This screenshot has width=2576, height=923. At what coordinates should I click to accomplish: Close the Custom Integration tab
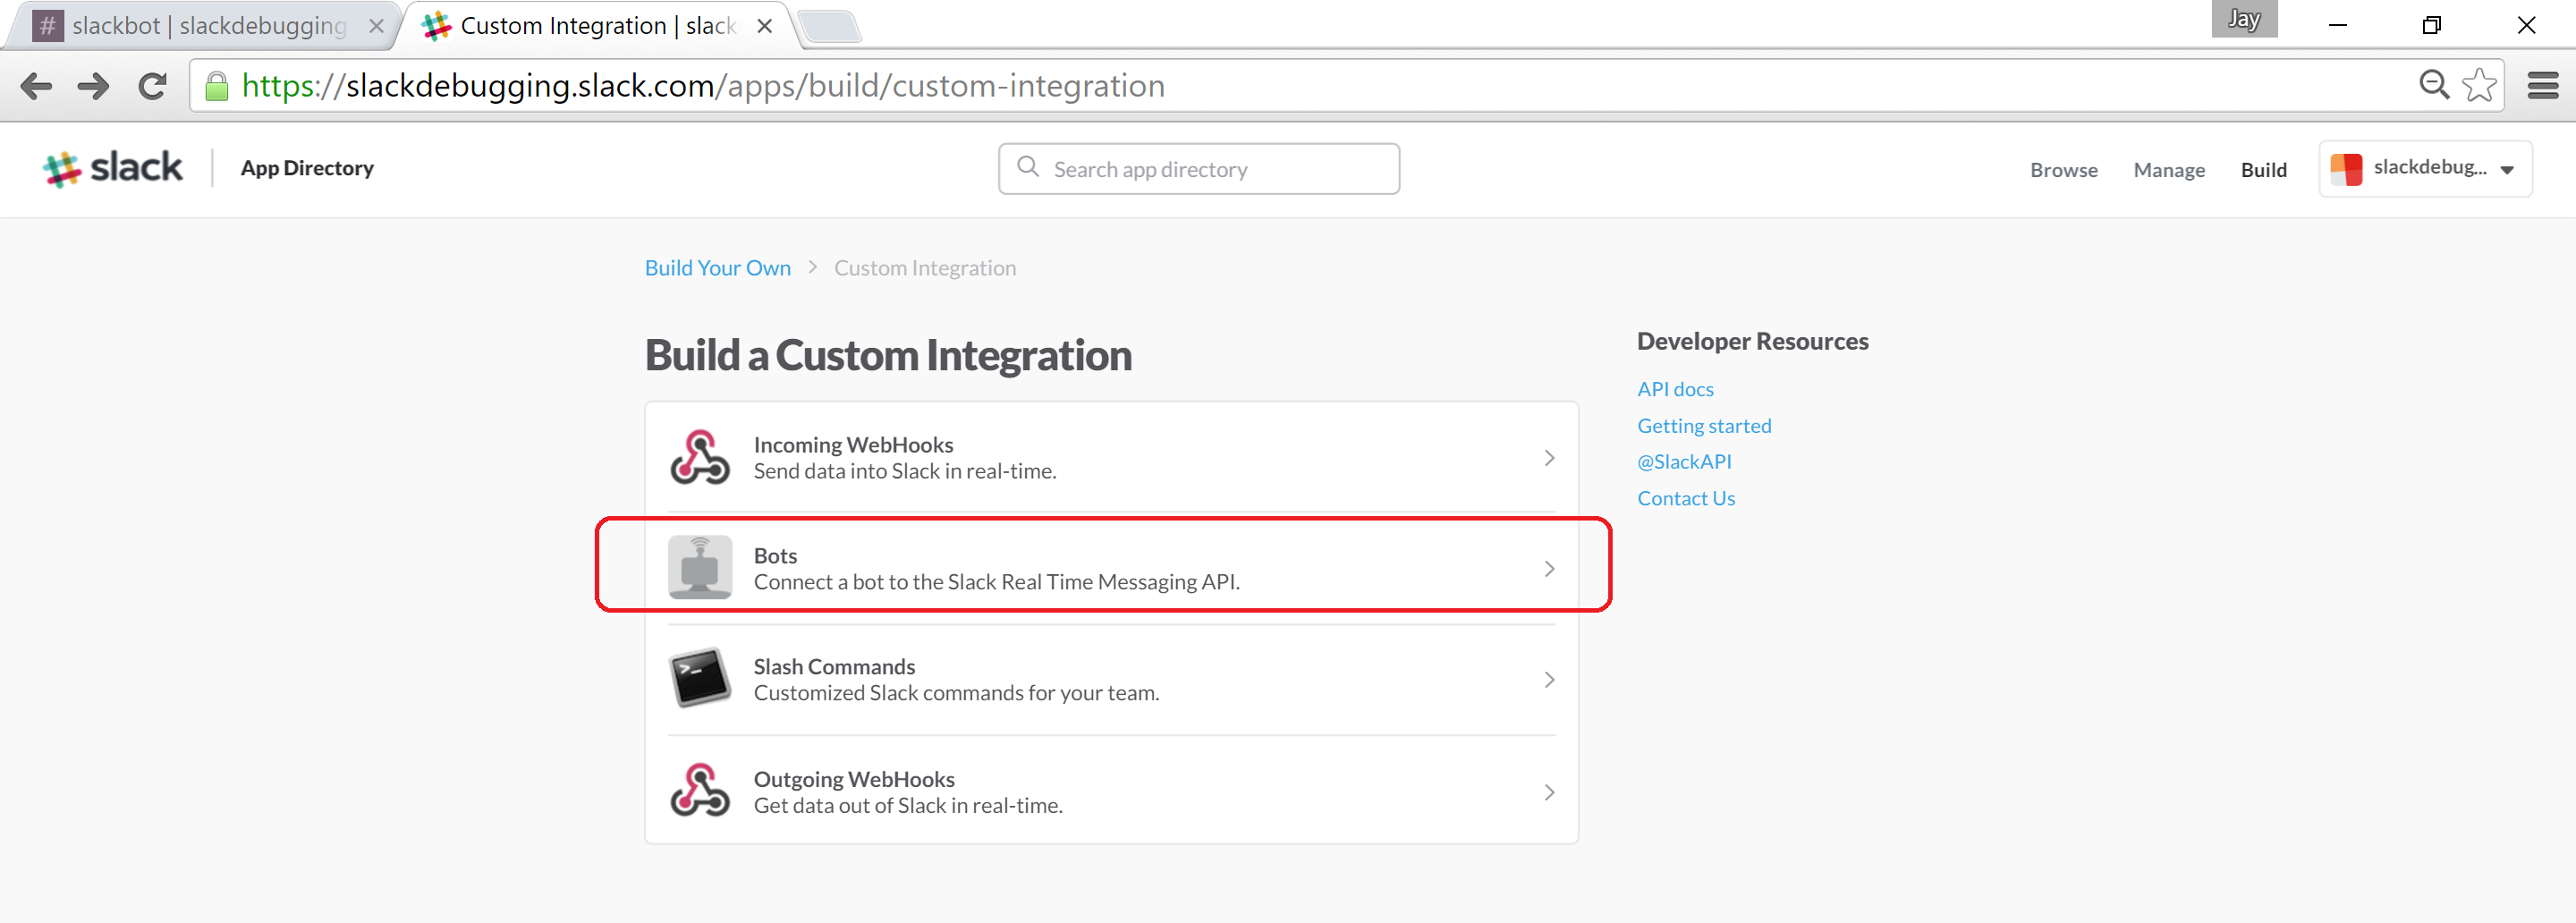pyautogui.click(x=764, y=26)
